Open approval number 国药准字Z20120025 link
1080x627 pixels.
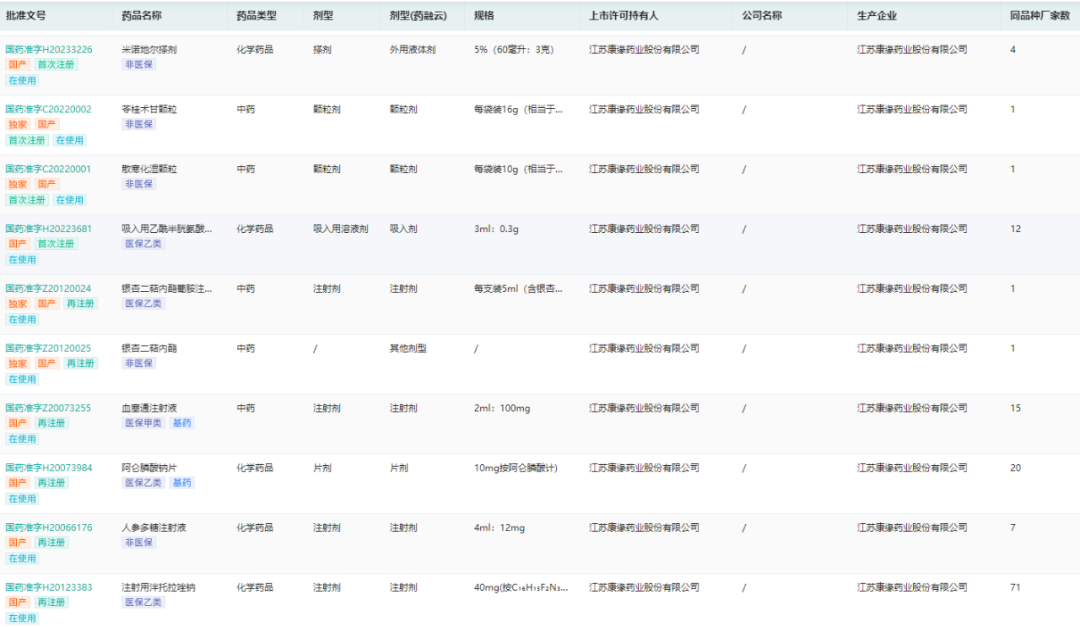[x=48, y=349]
